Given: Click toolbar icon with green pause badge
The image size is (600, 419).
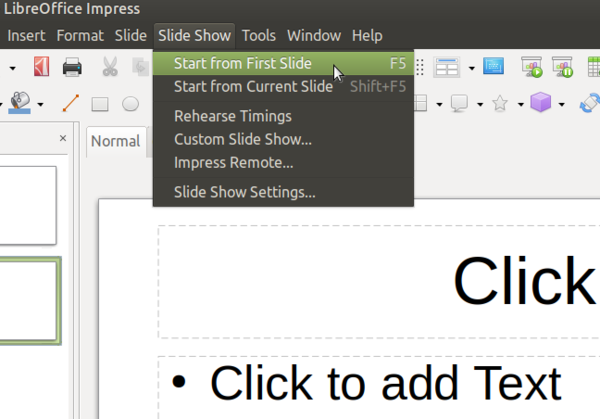Looking at the screenshot, I should point(562,67).
